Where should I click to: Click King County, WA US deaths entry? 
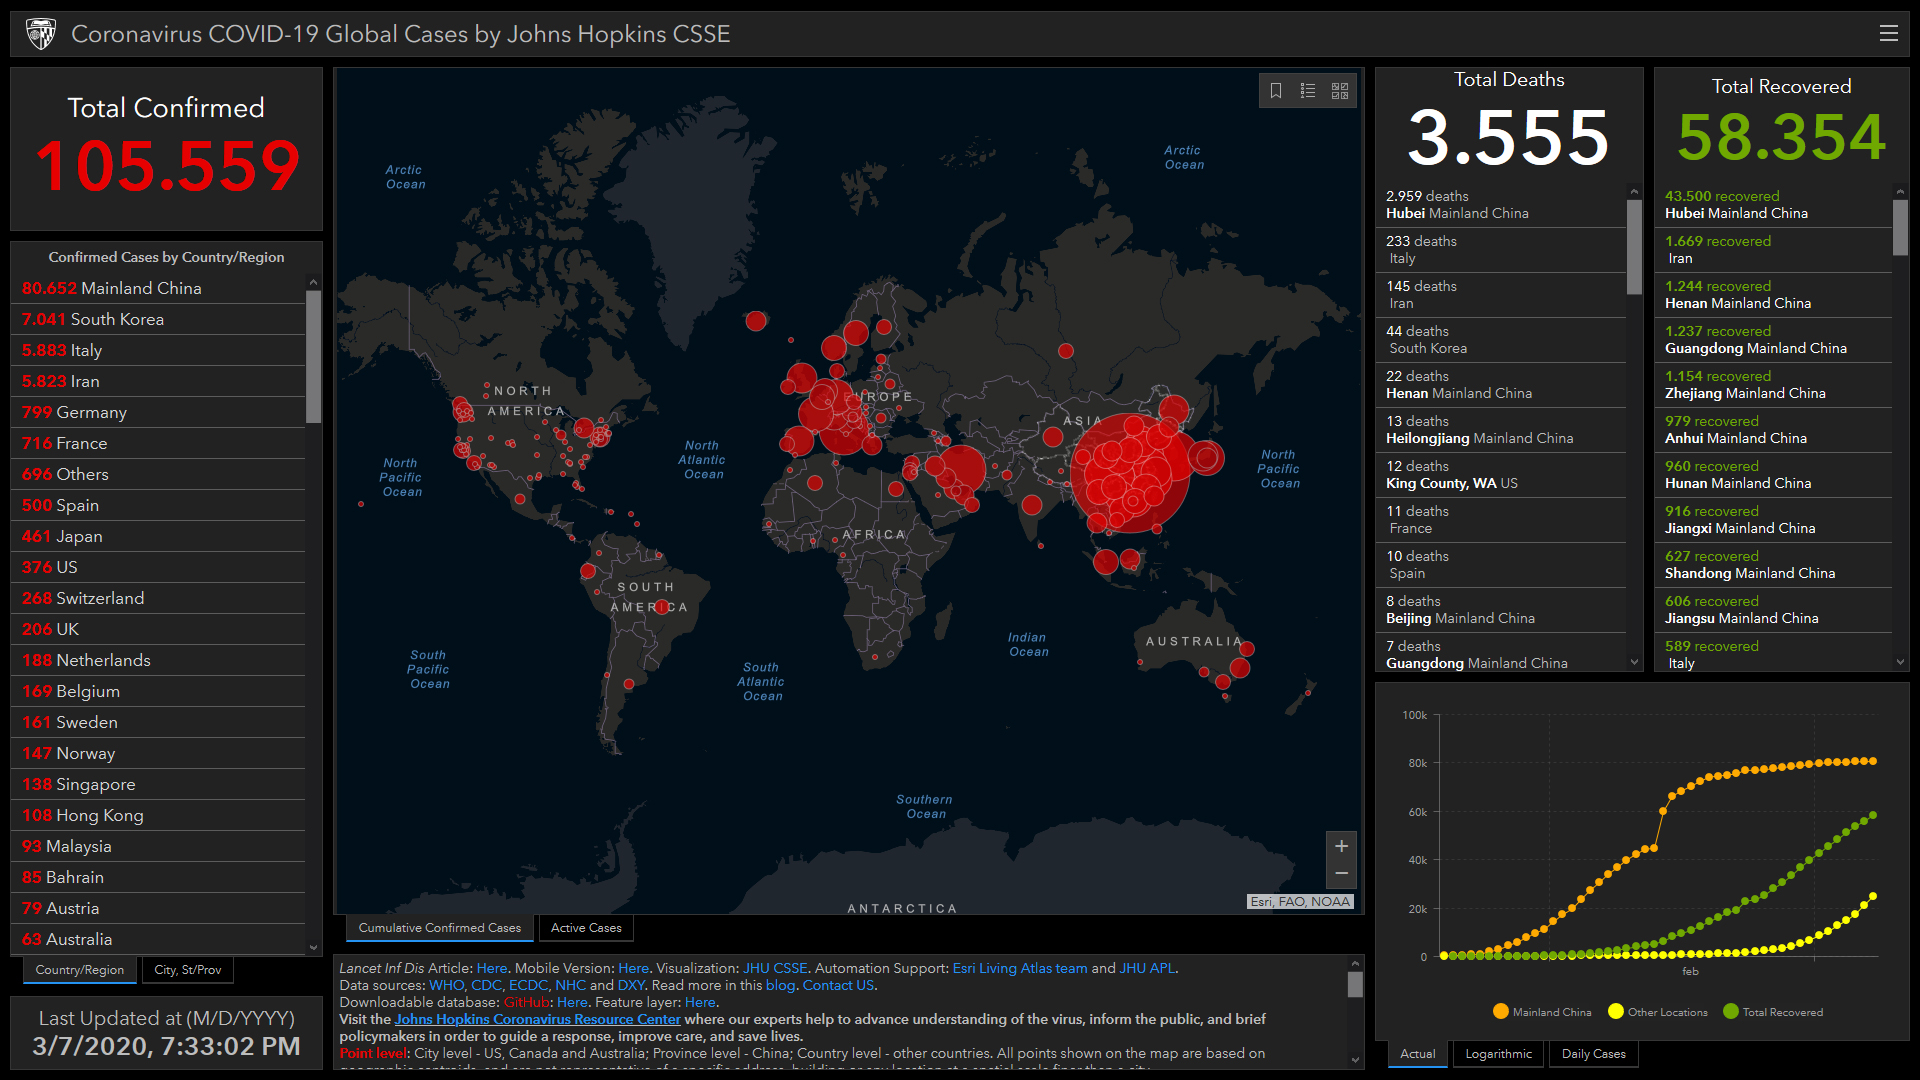pyautogui.click(x=1502, y=475)
